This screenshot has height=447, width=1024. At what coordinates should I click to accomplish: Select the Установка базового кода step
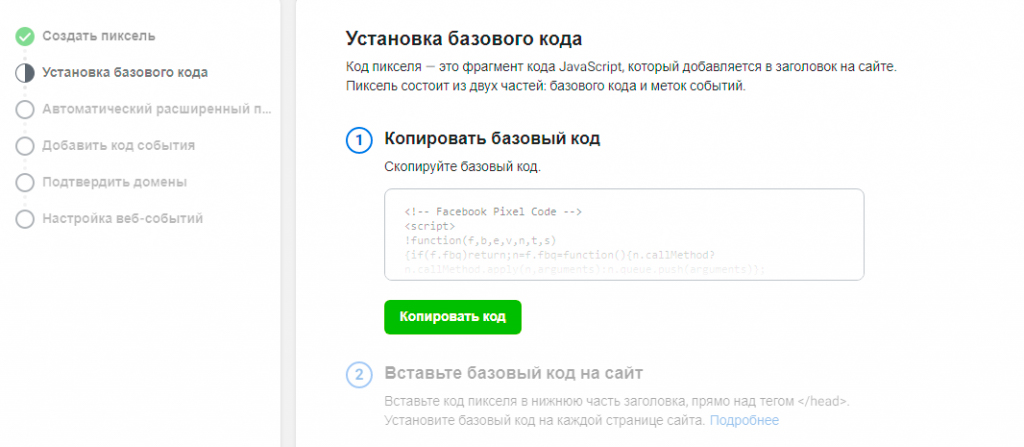tap(125, 73)
